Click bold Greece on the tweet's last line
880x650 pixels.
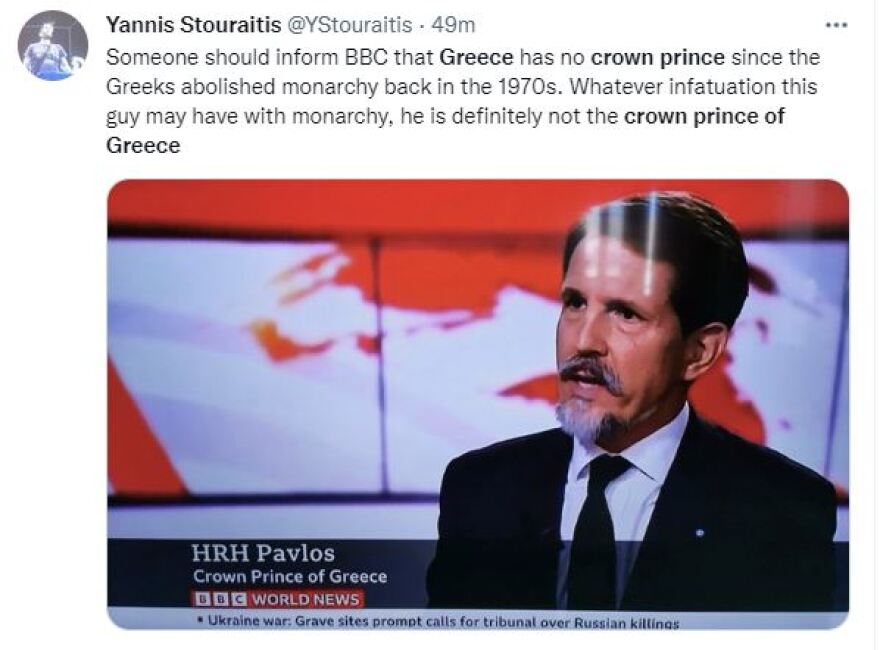(x=143, y=145)
